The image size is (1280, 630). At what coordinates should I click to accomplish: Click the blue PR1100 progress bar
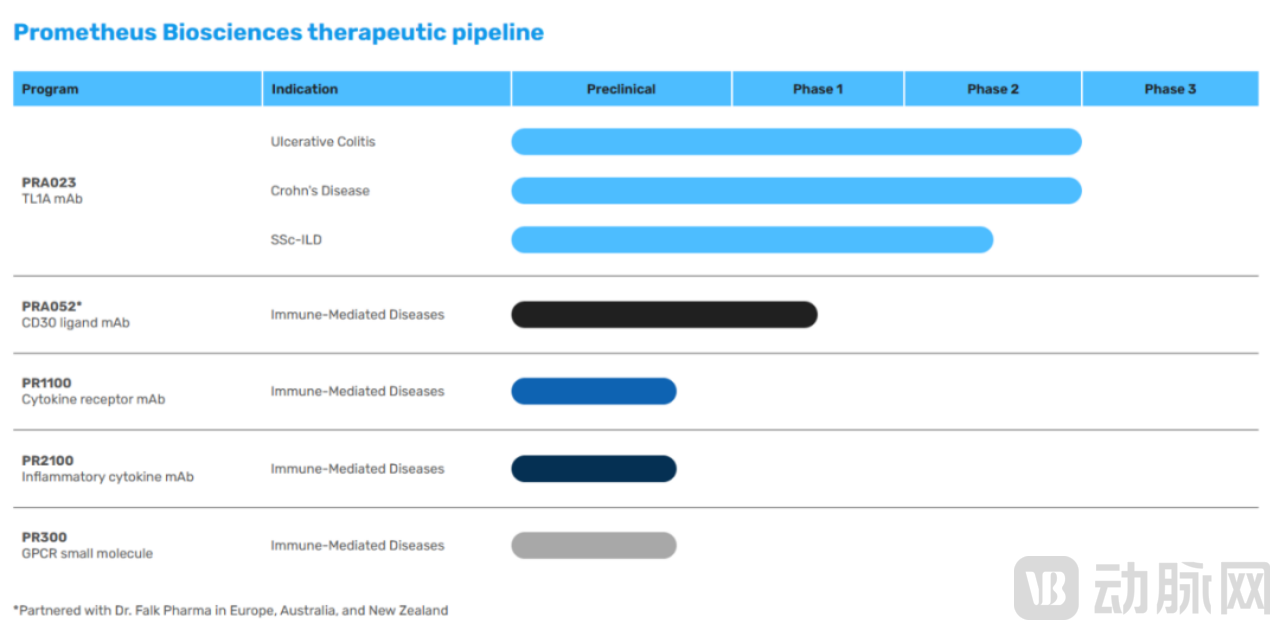point(594,391)
